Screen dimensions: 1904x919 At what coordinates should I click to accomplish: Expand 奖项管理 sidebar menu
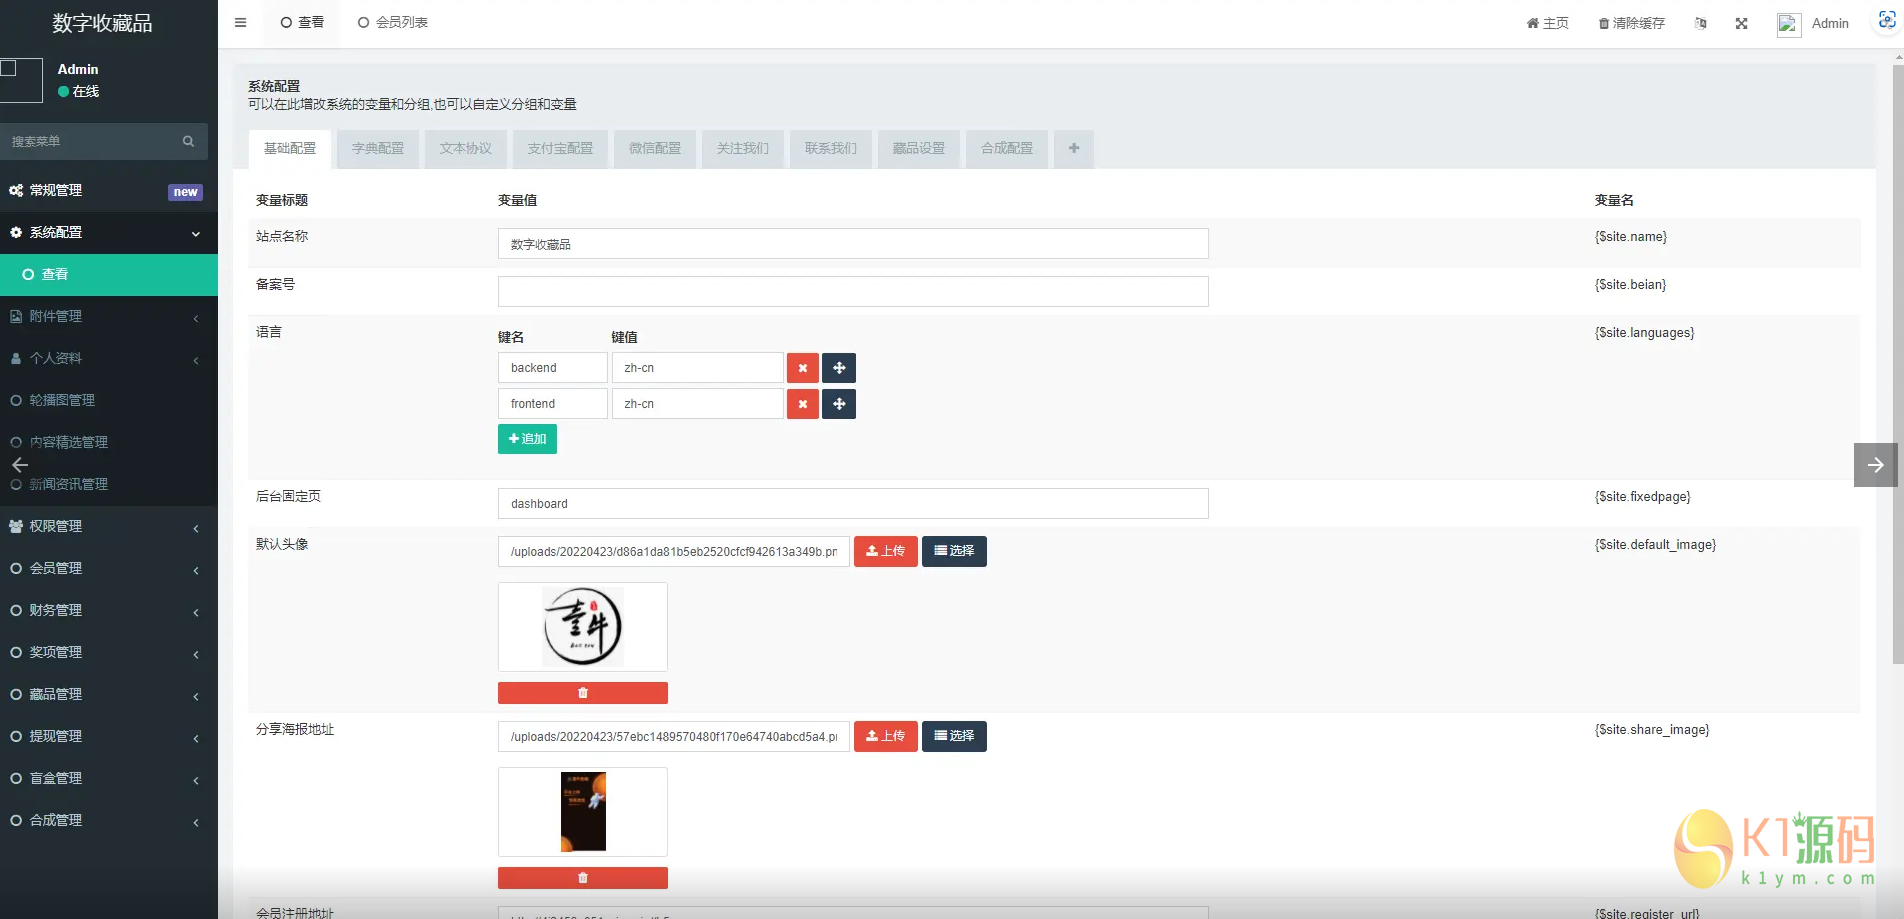(109, 652)
